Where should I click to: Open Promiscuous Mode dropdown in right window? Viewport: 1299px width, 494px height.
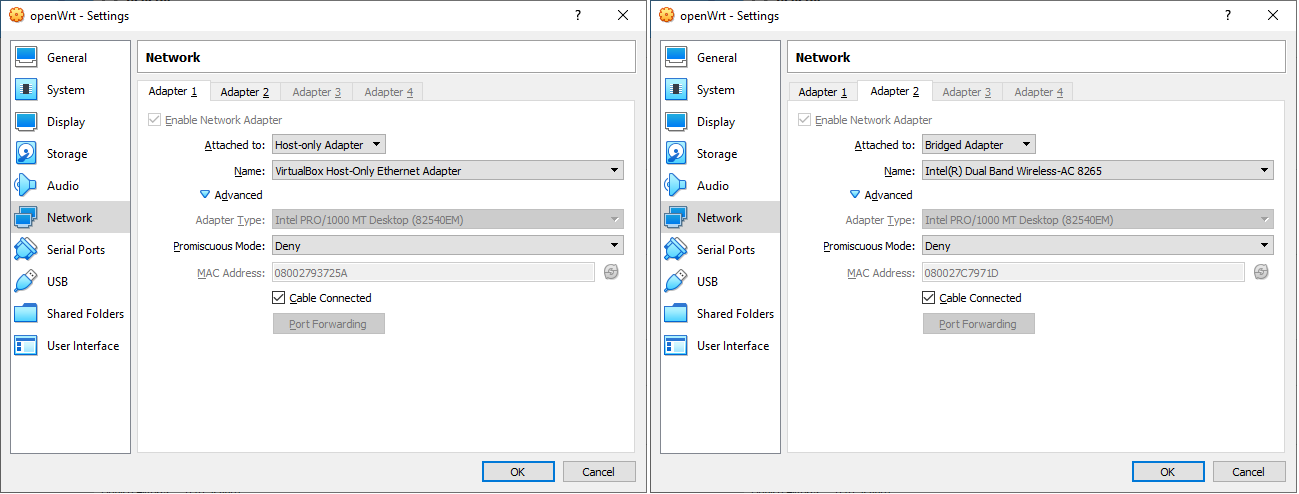[1098, 246]
